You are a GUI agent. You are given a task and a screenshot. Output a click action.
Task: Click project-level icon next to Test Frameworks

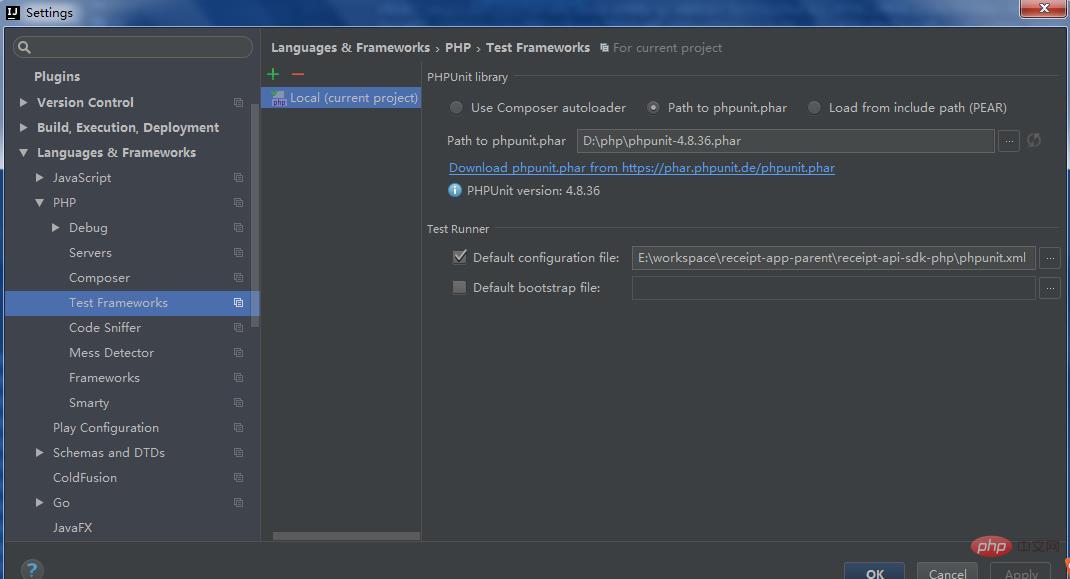[238, 302]
